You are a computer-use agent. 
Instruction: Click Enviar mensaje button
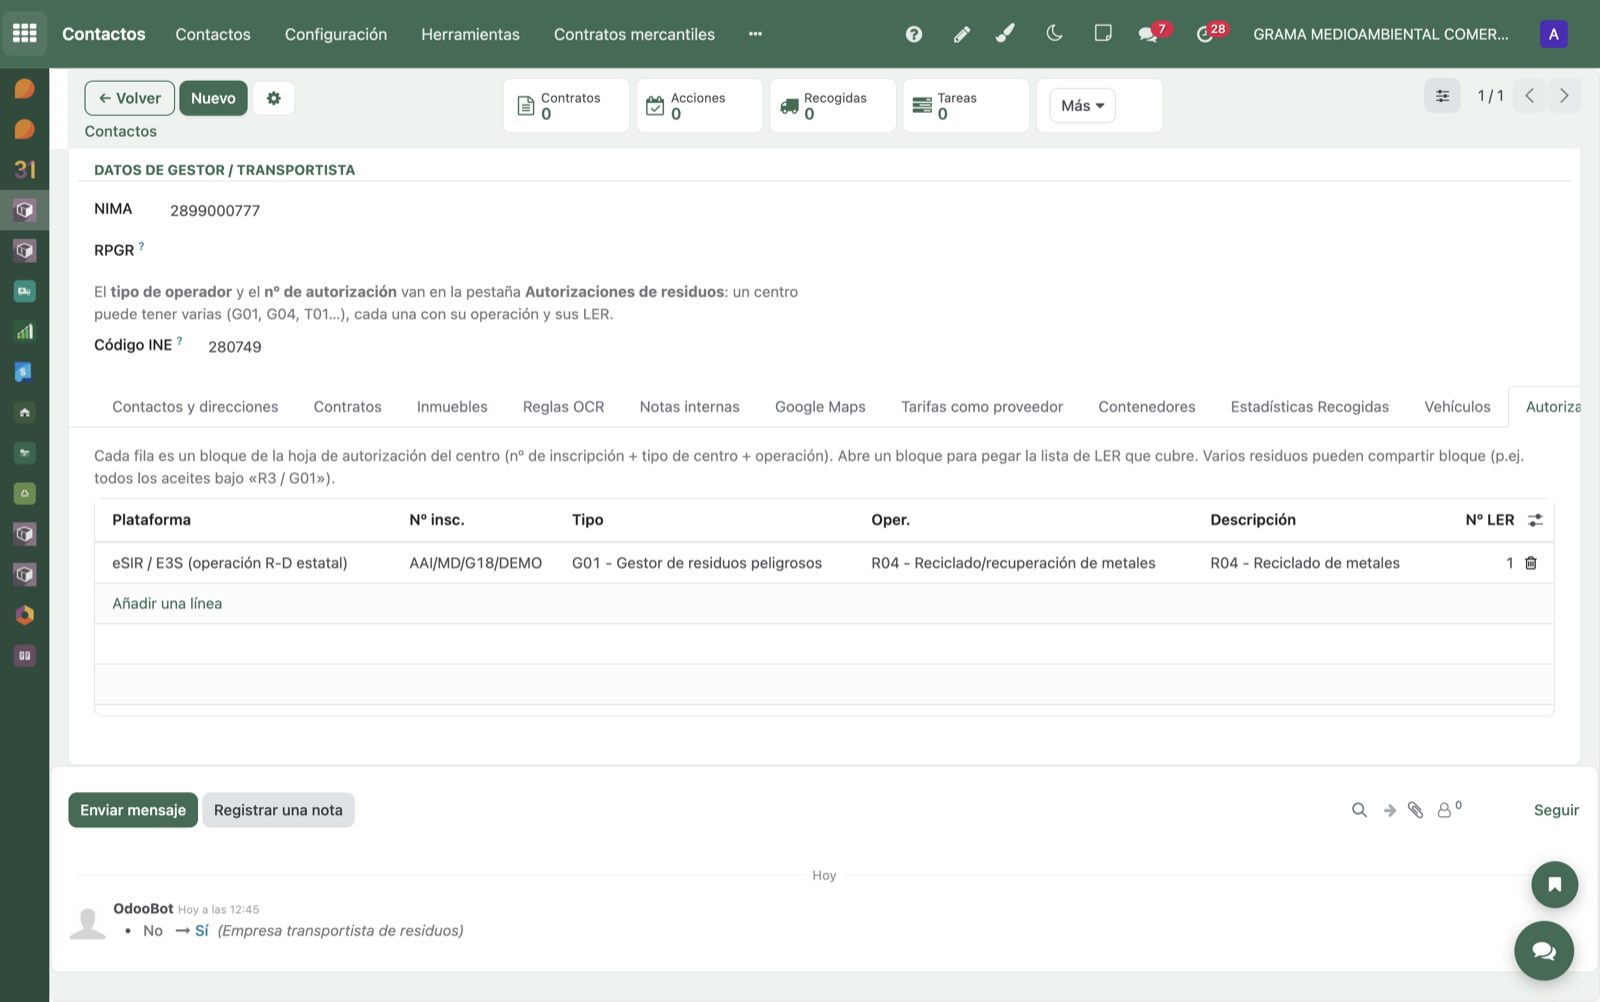(x=133, y=810)
